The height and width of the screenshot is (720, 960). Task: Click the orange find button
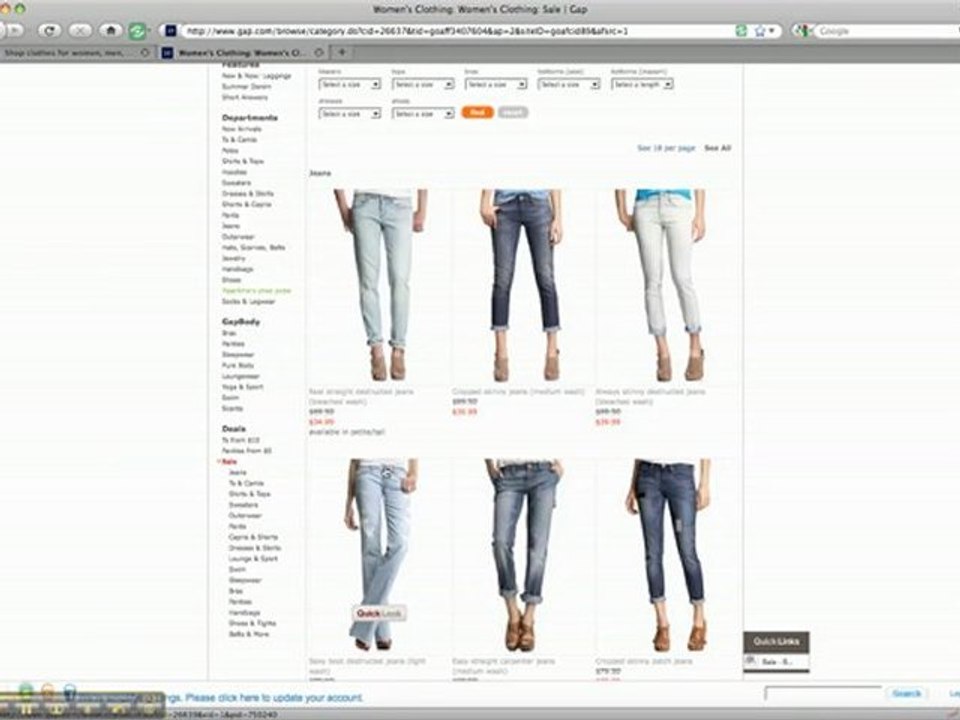478,113
